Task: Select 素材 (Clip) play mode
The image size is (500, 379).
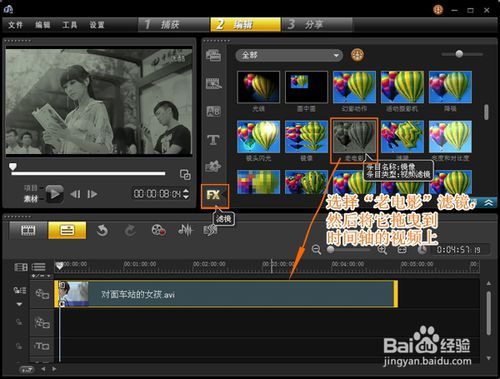Action: 31,199
